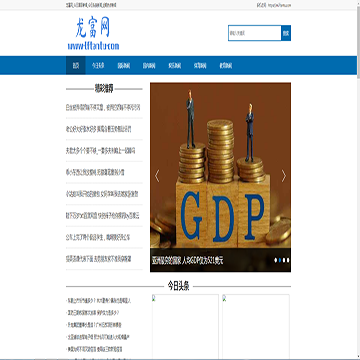Open the first broken-image thumbnail under 今日头条
This screenshot has width=360, height=360.
pos(185,327)
